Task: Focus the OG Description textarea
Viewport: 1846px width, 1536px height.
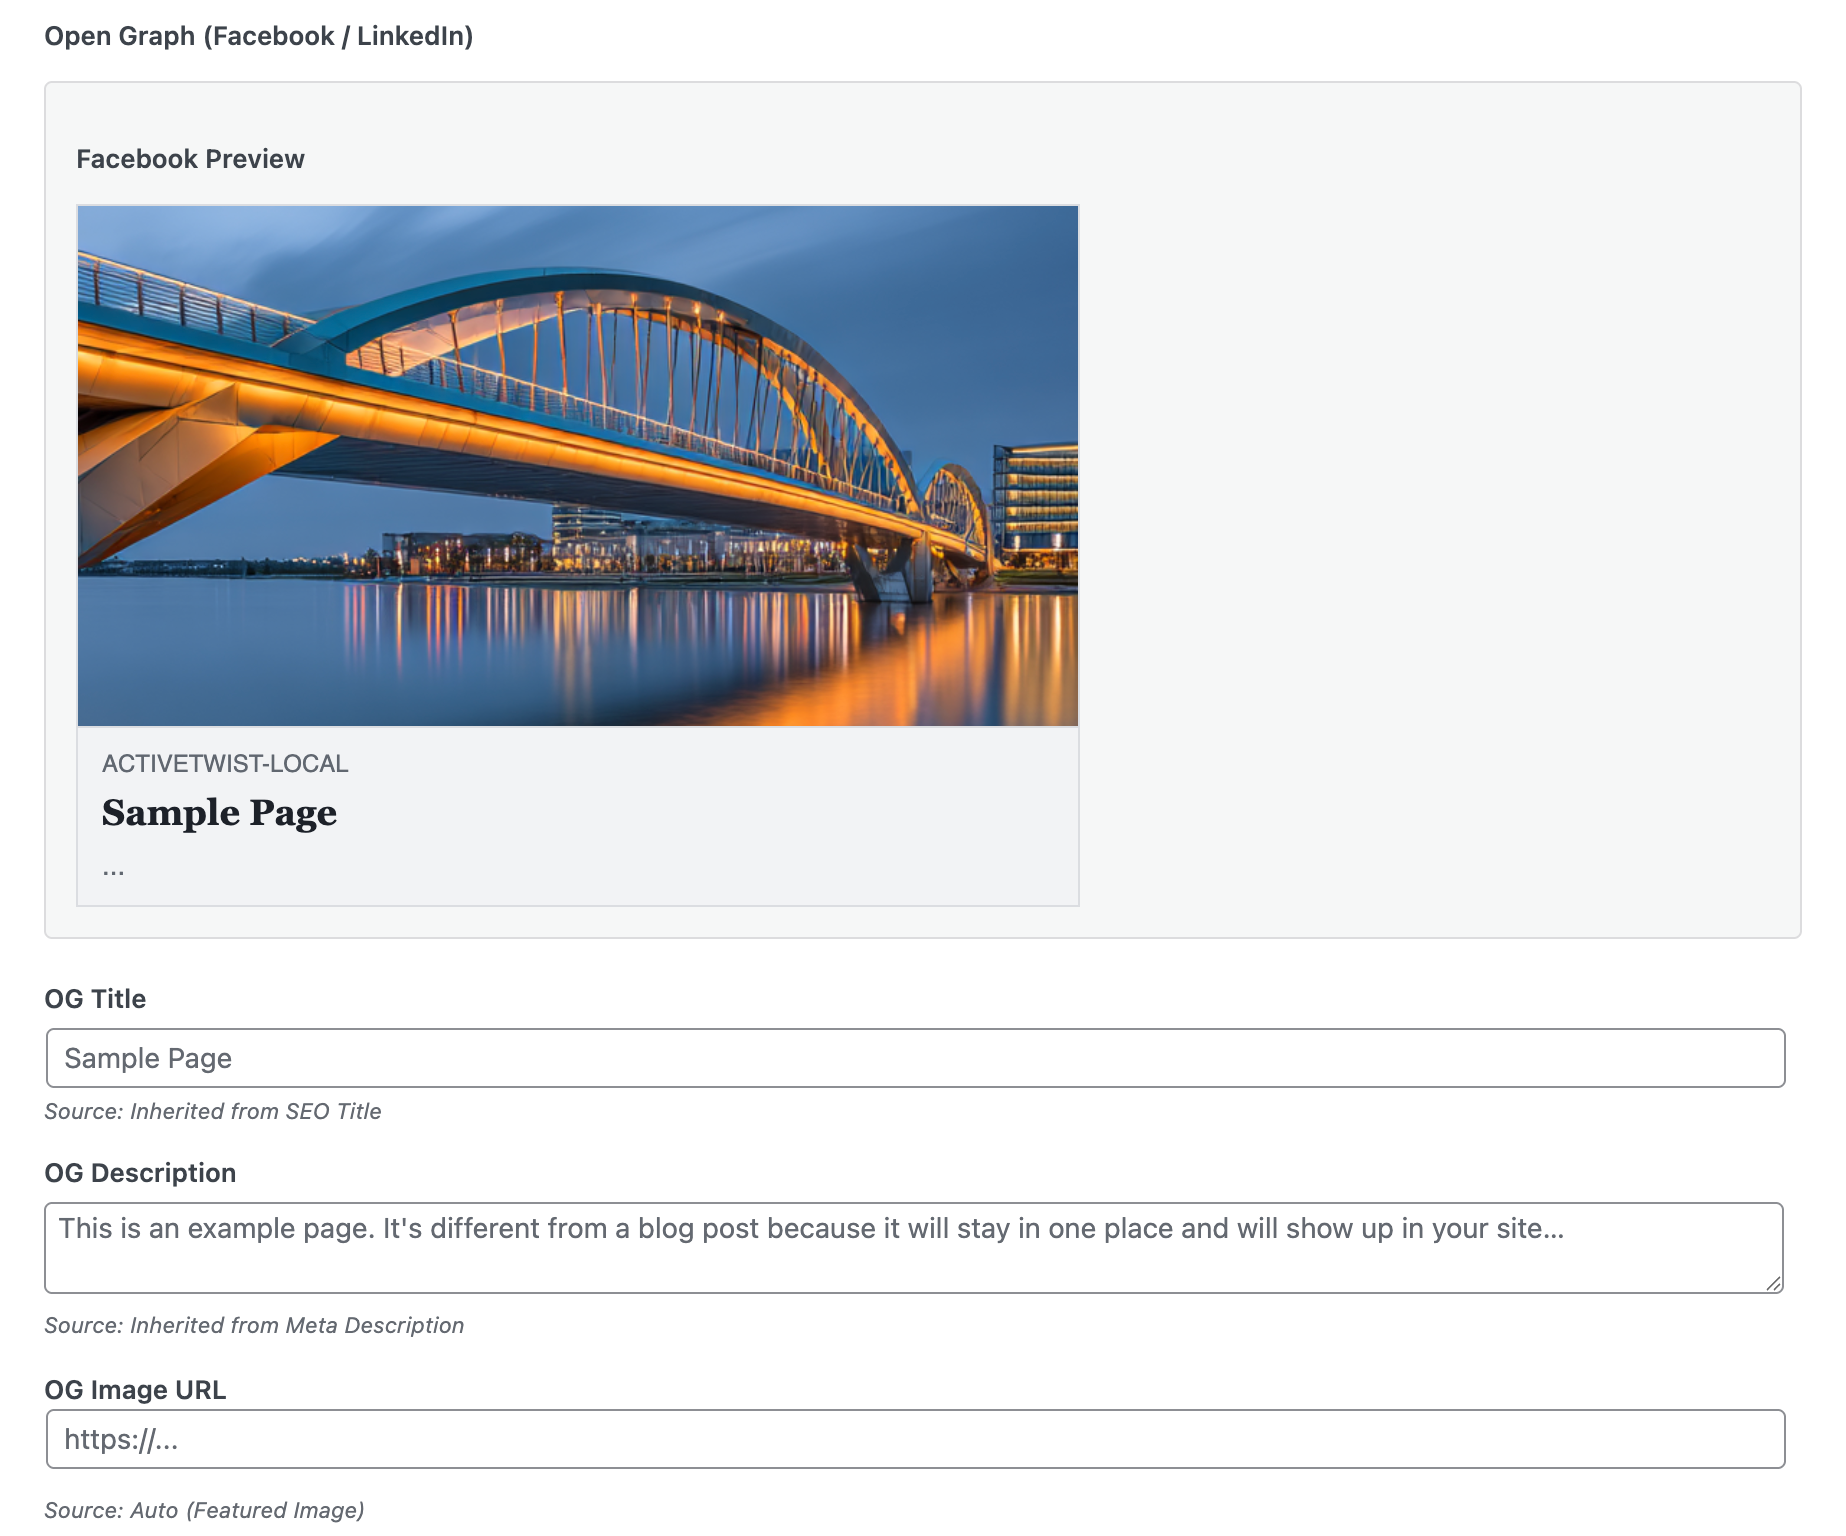Action: coord(914,1248)
